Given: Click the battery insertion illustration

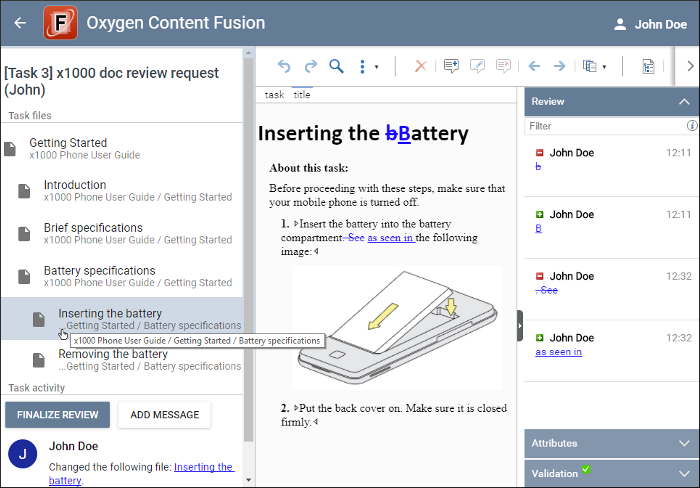Looking at the screenshot, I should [397, 327].
